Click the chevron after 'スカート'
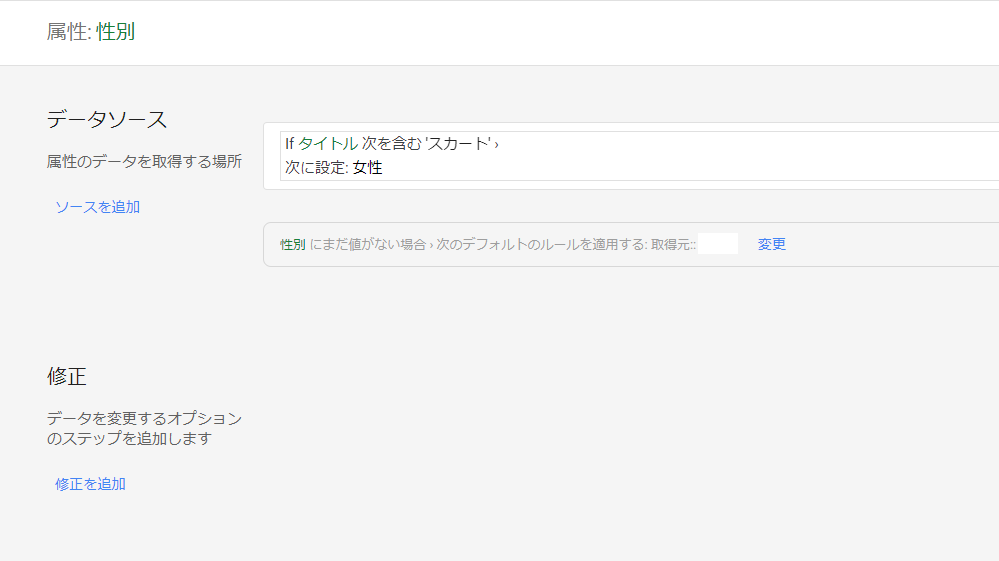The height and width of the screenshot is (561, 999). pos(496,145)
